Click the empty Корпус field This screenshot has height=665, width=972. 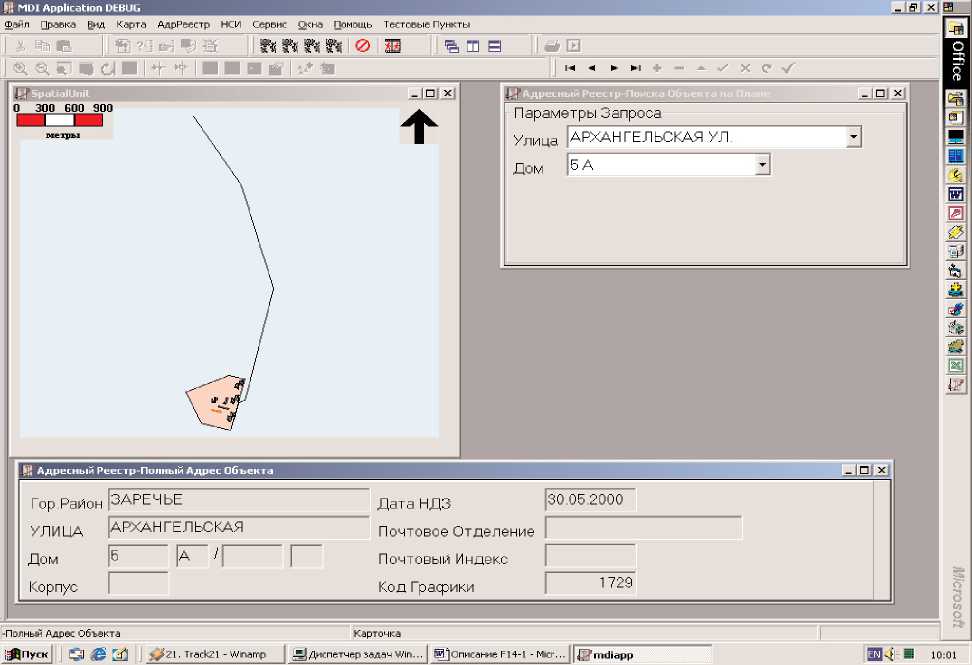[138, 584]
